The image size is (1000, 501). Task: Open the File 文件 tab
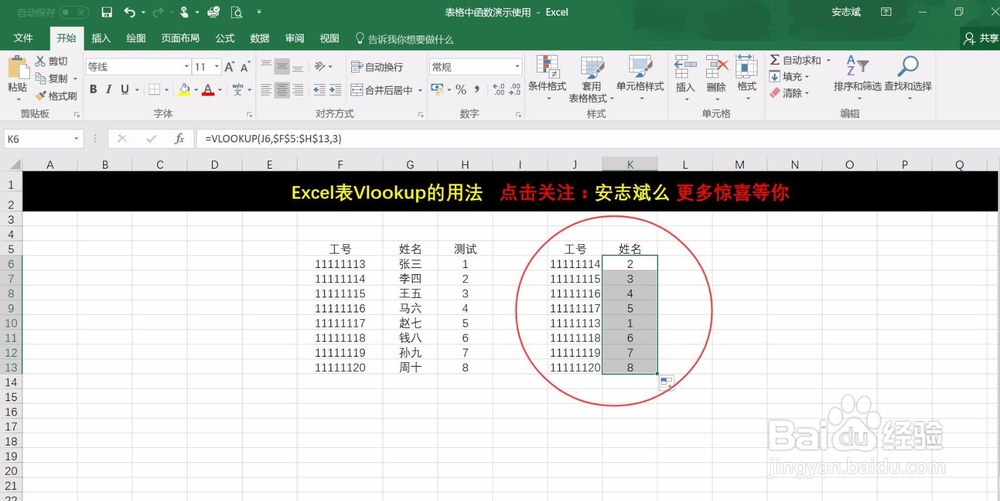point(23,38)
